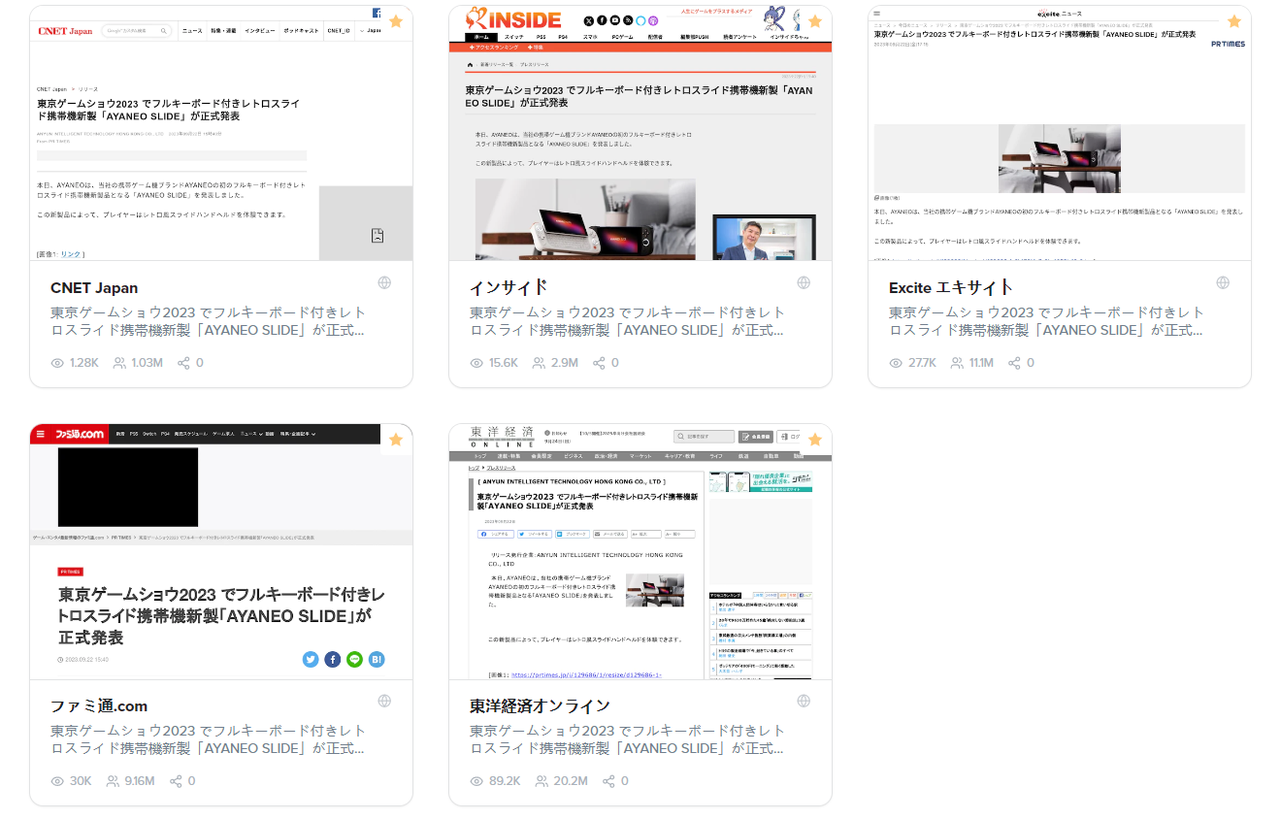Click the share icon on the Excite エキサイト card

(x=1014, y=363)
